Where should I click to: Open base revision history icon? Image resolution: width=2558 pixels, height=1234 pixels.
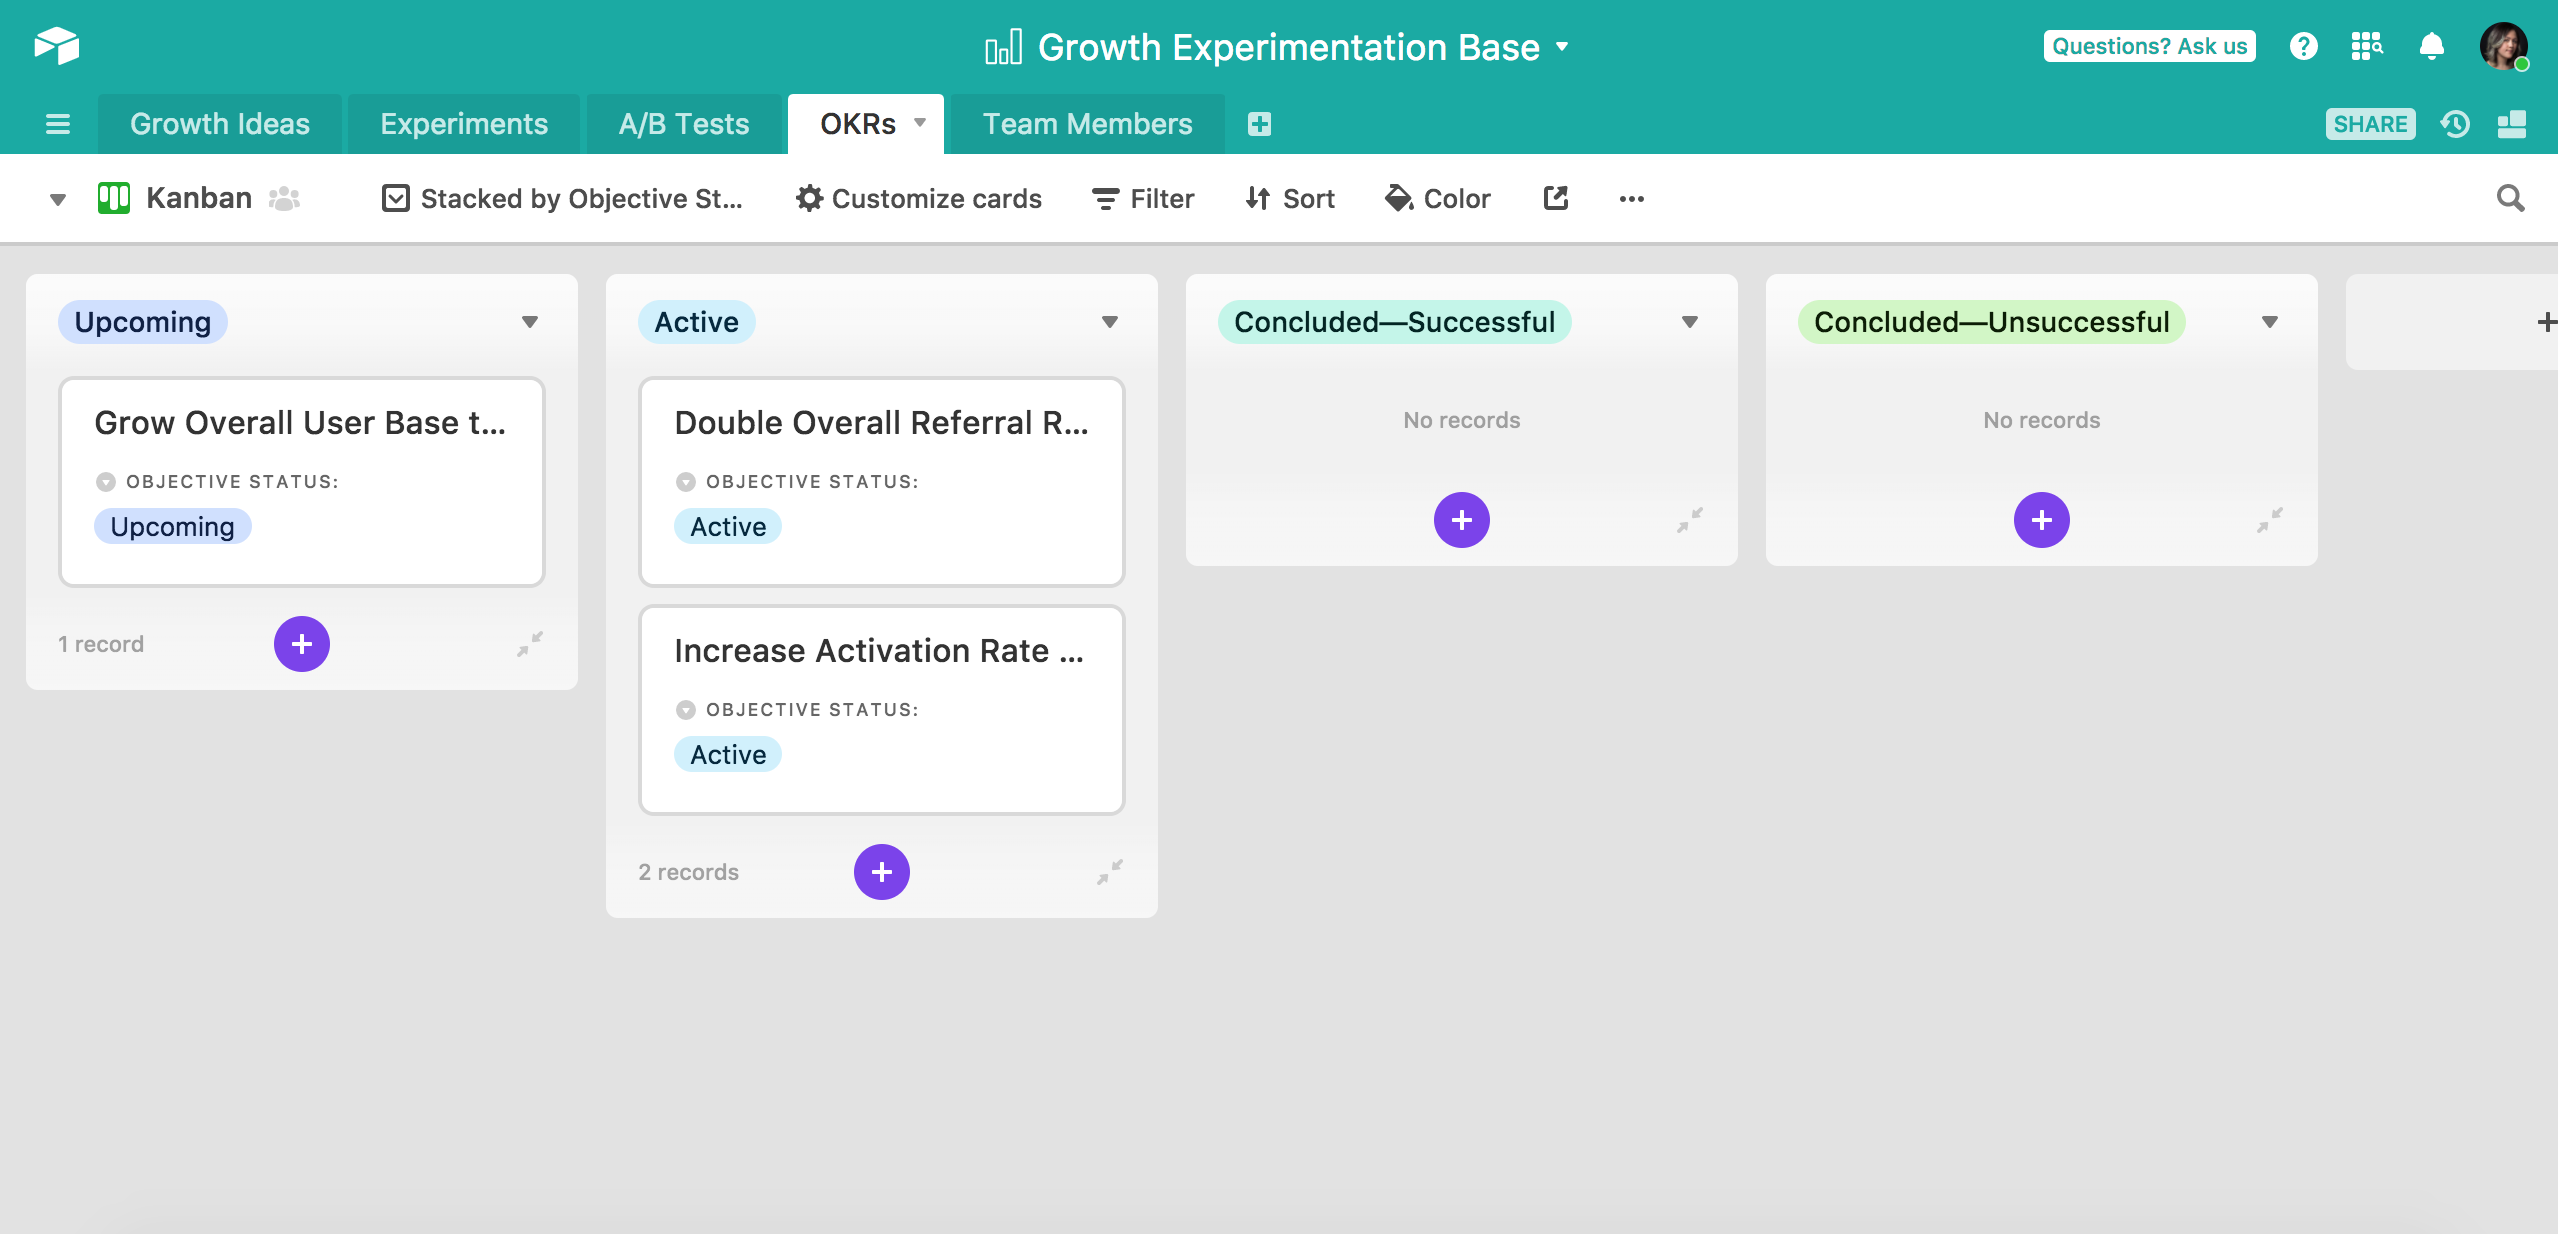pyautogui.click(x=2455, y=124)
